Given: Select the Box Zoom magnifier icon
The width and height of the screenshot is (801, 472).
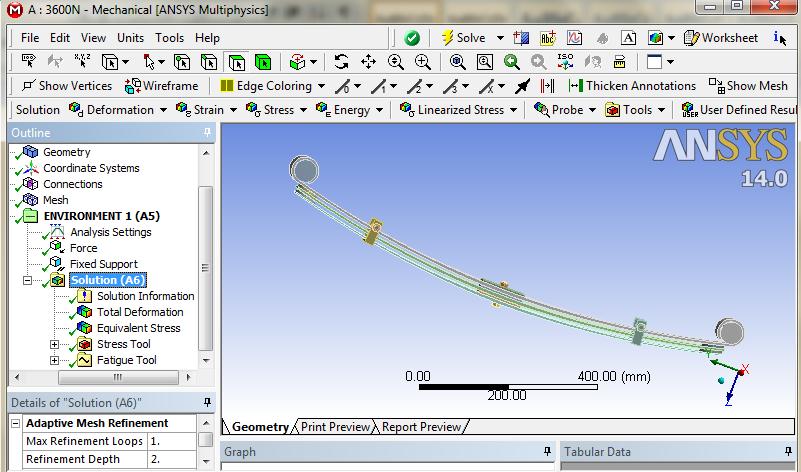Looking at the screenshot, I should 422,62.
